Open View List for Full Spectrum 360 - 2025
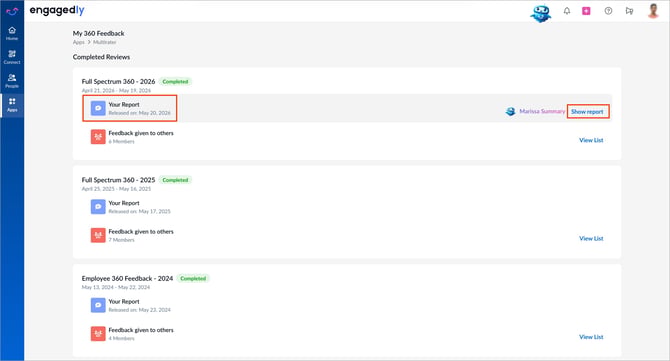 (x=591, y=238)
